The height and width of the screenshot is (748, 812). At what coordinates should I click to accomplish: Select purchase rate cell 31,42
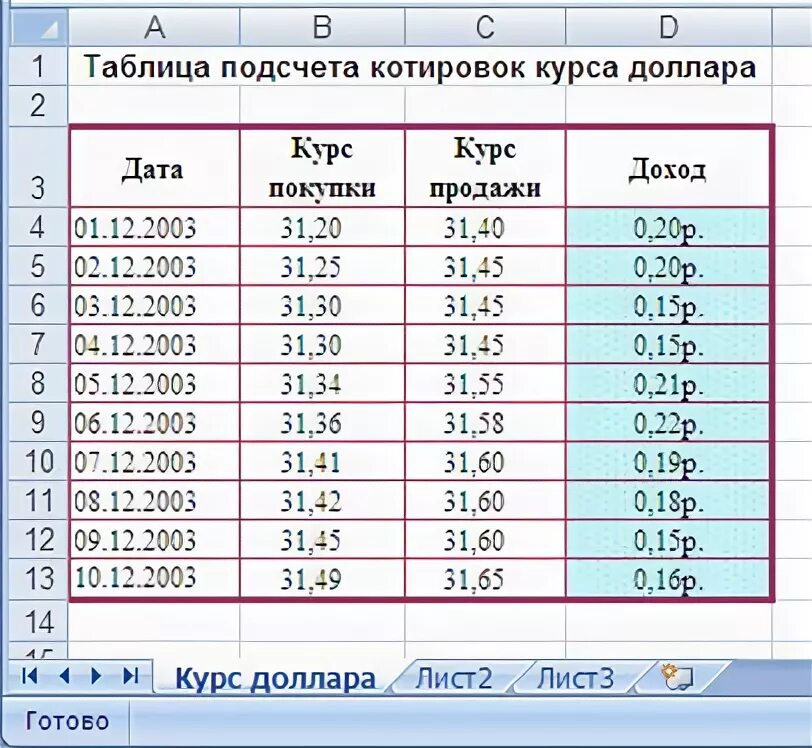322,500
